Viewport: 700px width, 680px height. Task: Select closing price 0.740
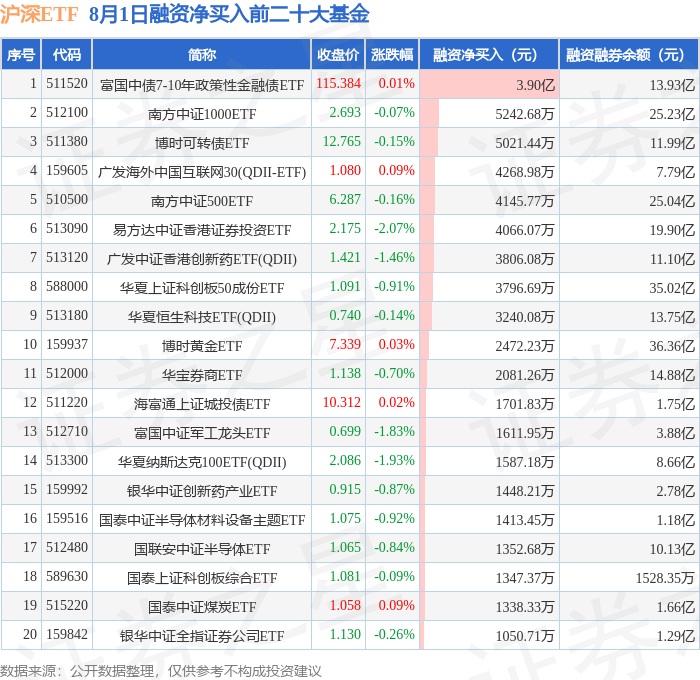coord(345,316)
